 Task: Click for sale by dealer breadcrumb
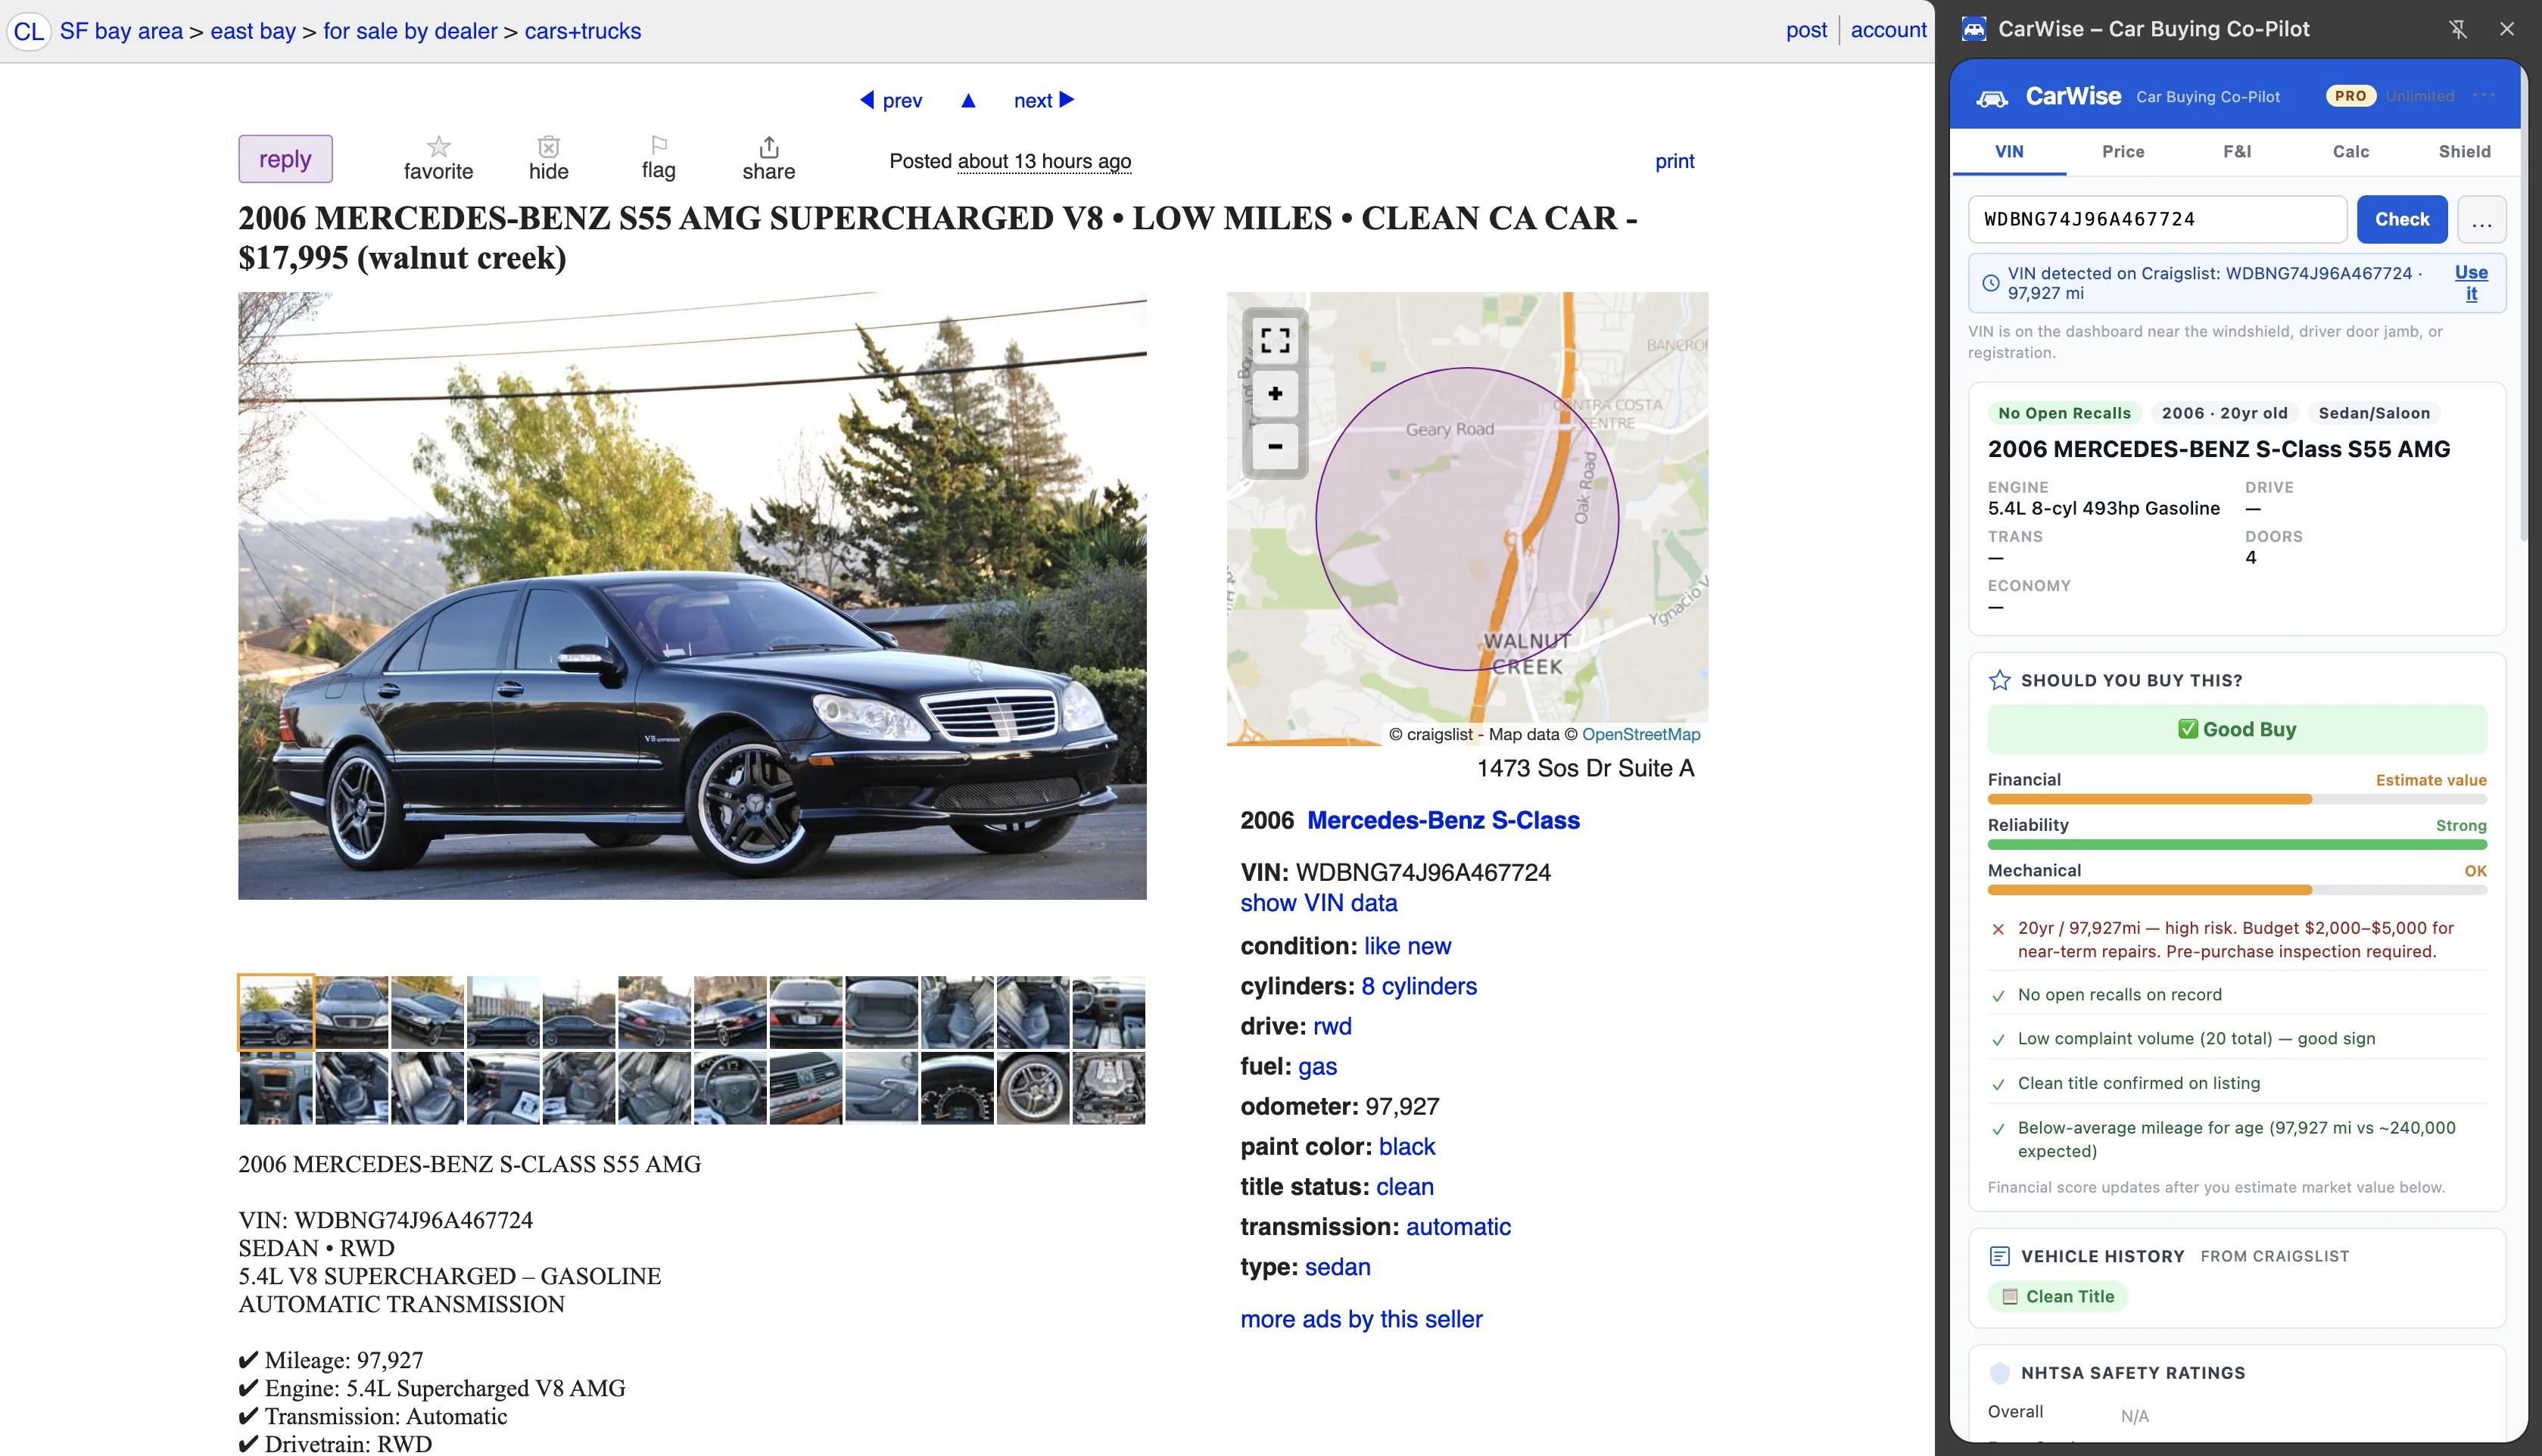pos(410,31)
